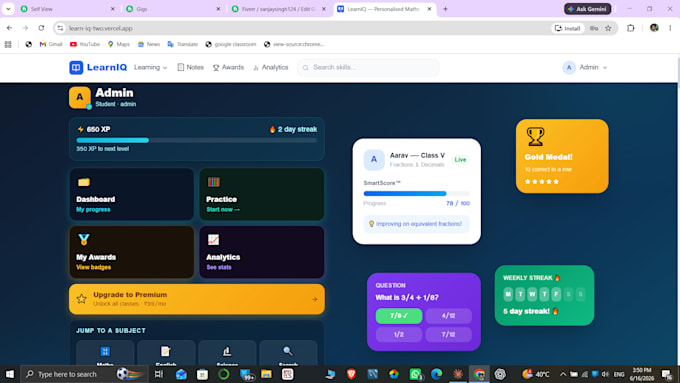Click the medal icon on My Awards card
The height and width of the screenshot is (383, 680).
(x=84, y=239)
